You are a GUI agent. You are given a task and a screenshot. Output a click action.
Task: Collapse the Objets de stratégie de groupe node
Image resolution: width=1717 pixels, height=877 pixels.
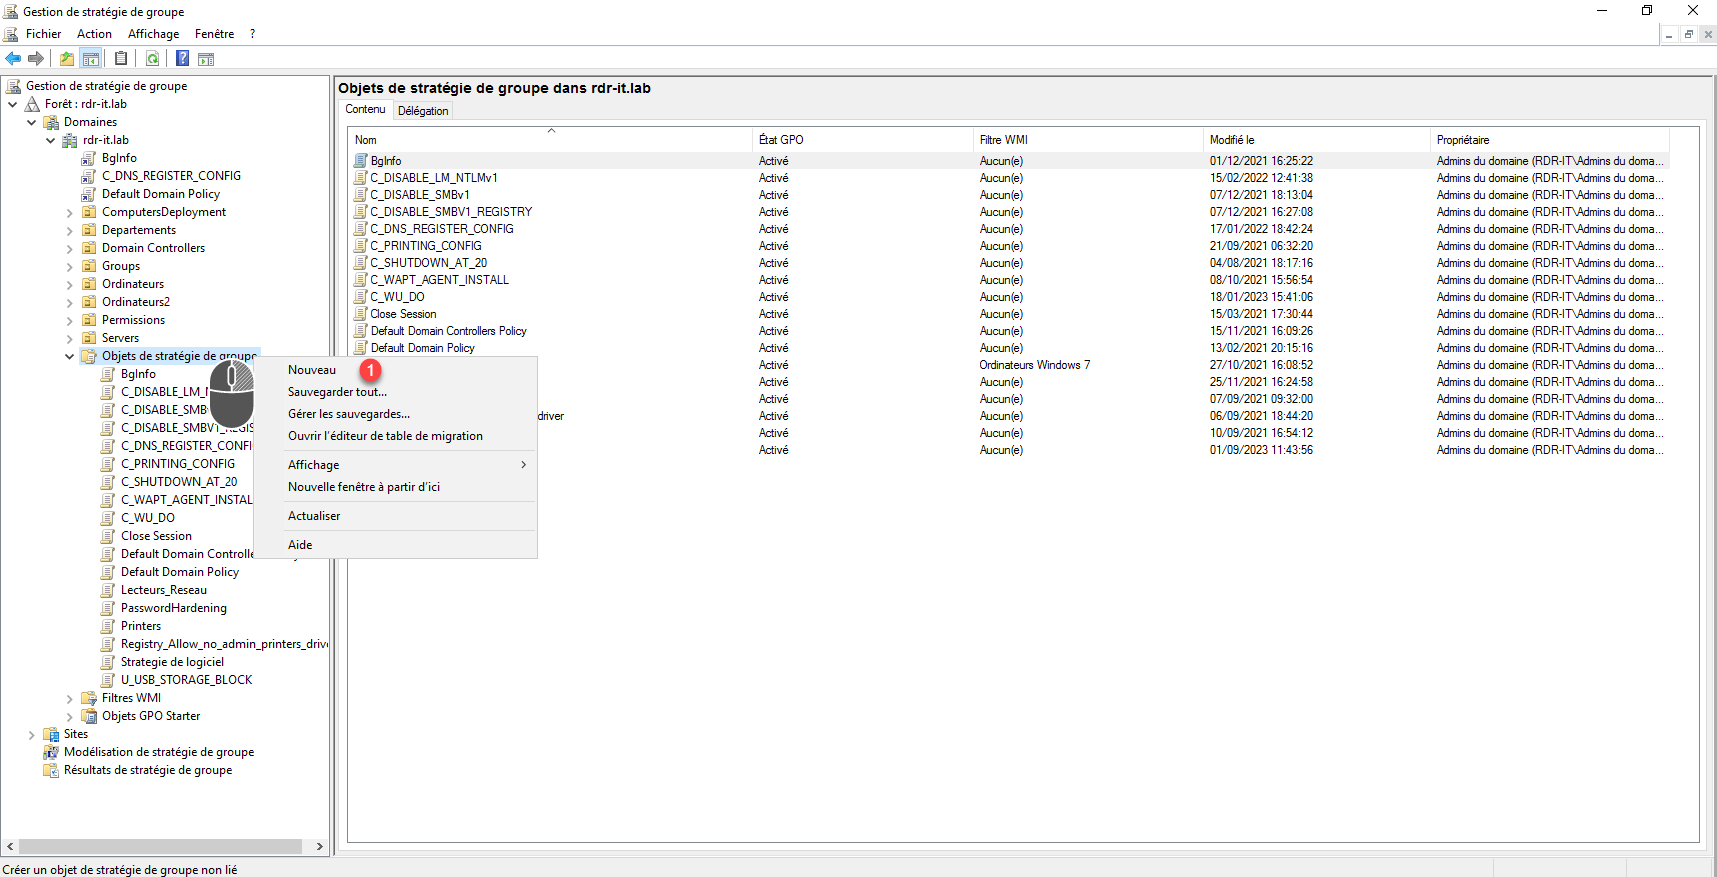[x=69, y=356]
